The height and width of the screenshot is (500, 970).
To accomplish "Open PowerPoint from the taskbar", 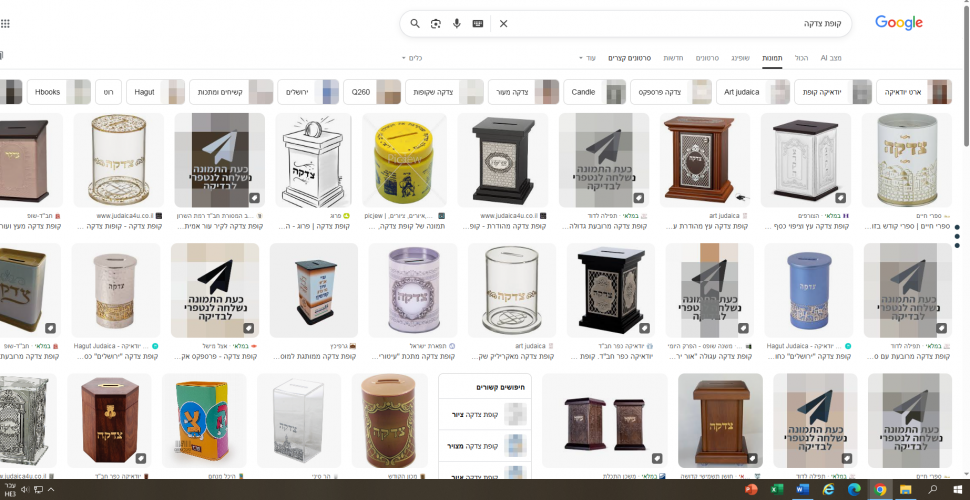I will 751,490.
